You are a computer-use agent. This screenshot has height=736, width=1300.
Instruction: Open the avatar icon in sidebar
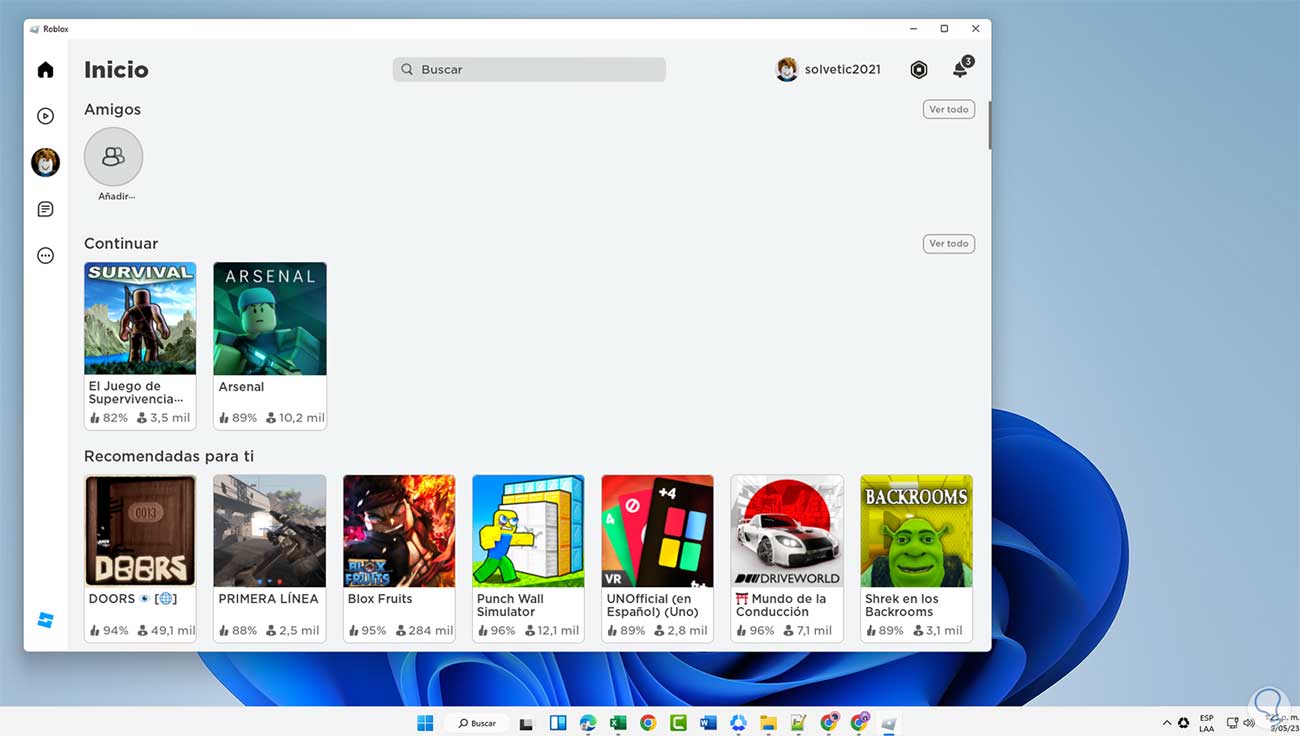tap(45, 162)
